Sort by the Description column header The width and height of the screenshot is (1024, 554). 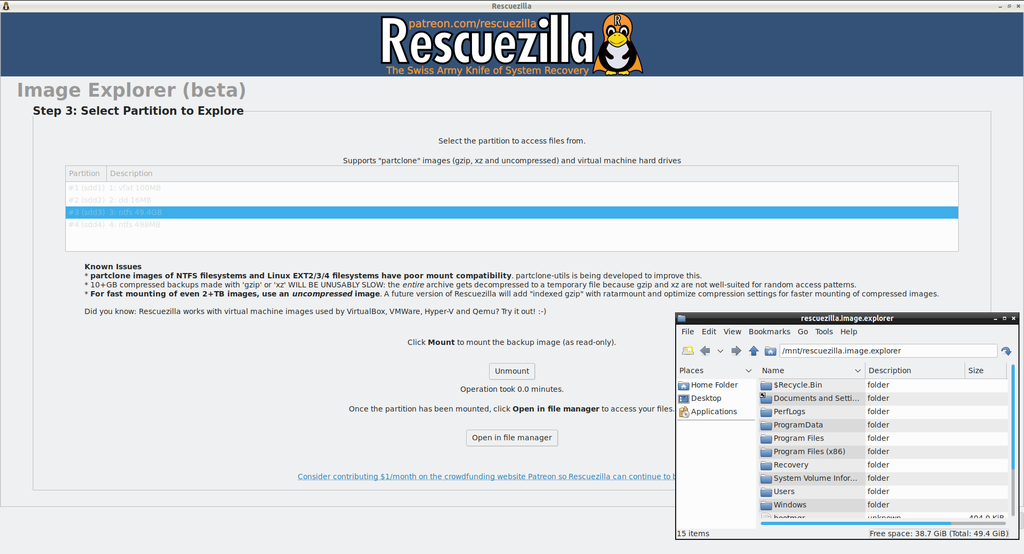click(x=914, y=370)
